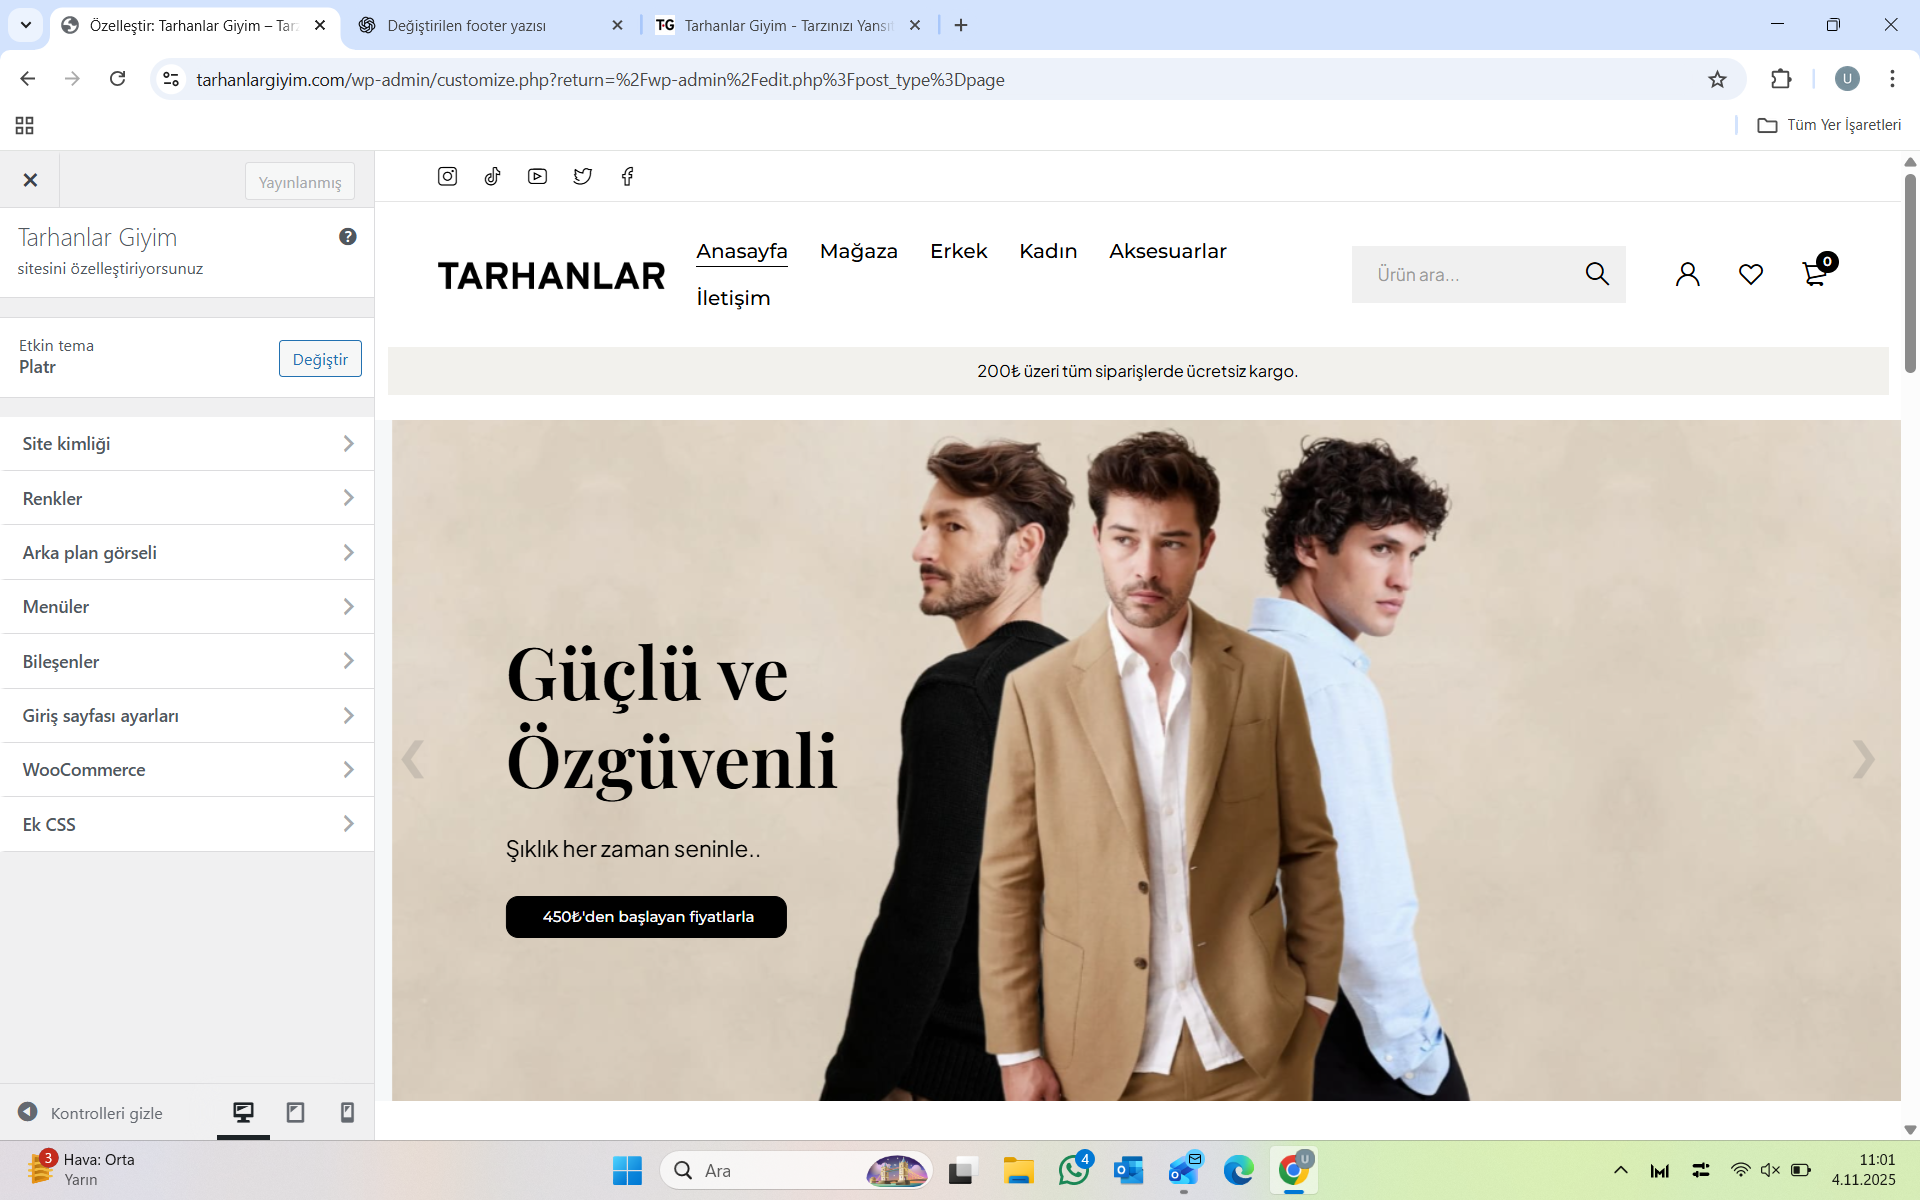This screenshot has width=1920, height=1200.
Task: Open the Instagram social icon
Action: coord(447,176)
